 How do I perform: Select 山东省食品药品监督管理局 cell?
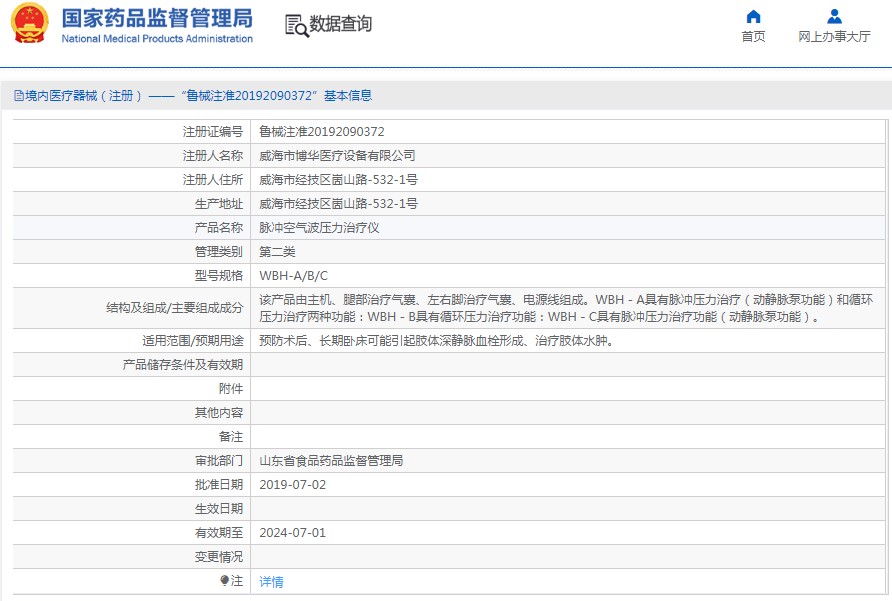(331, 460)
